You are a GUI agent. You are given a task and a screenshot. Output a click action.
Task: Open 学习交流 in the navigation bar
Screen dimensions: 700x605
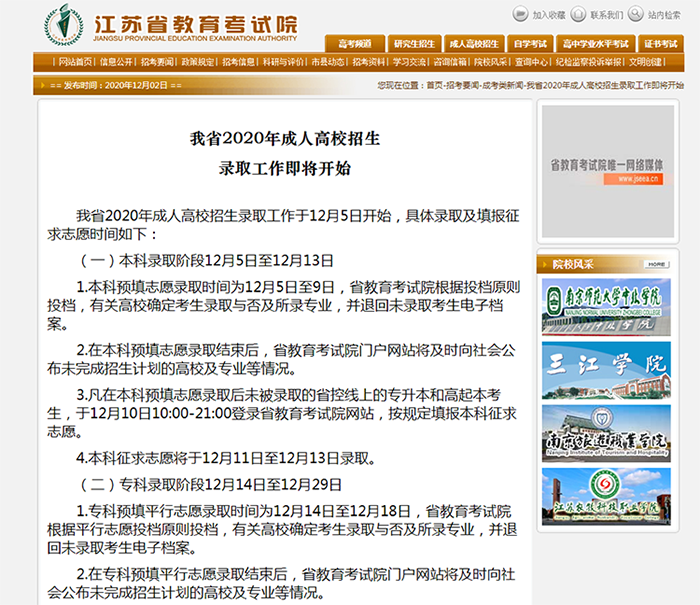click(x=409, y=62)
